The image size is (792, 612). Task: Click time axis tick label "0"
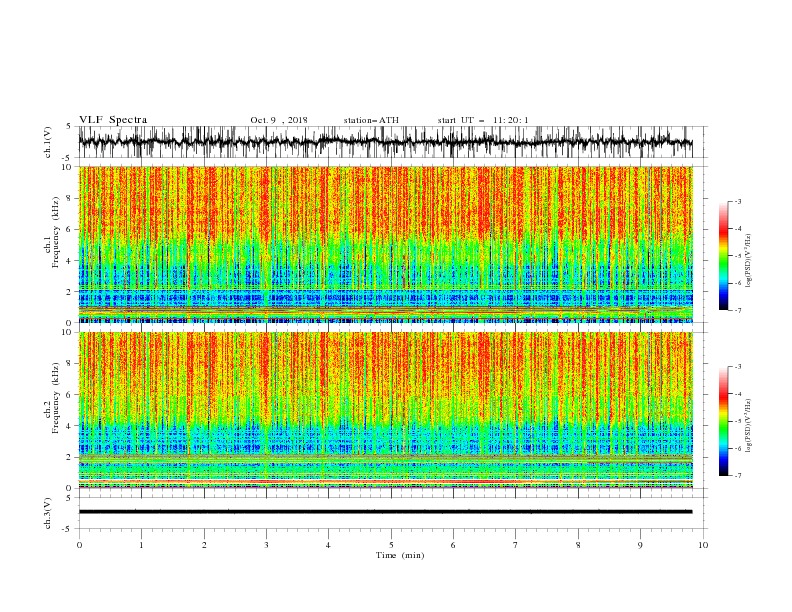click(x=79, y=545)
